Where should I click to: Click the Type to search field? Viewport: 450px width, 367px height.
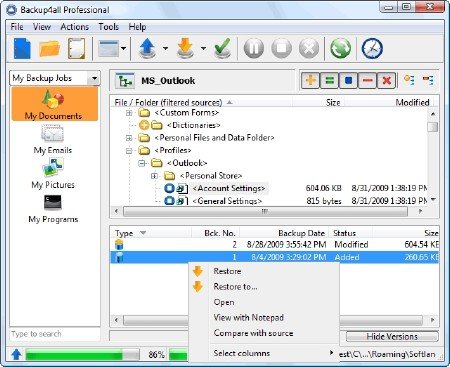[55, 334]
